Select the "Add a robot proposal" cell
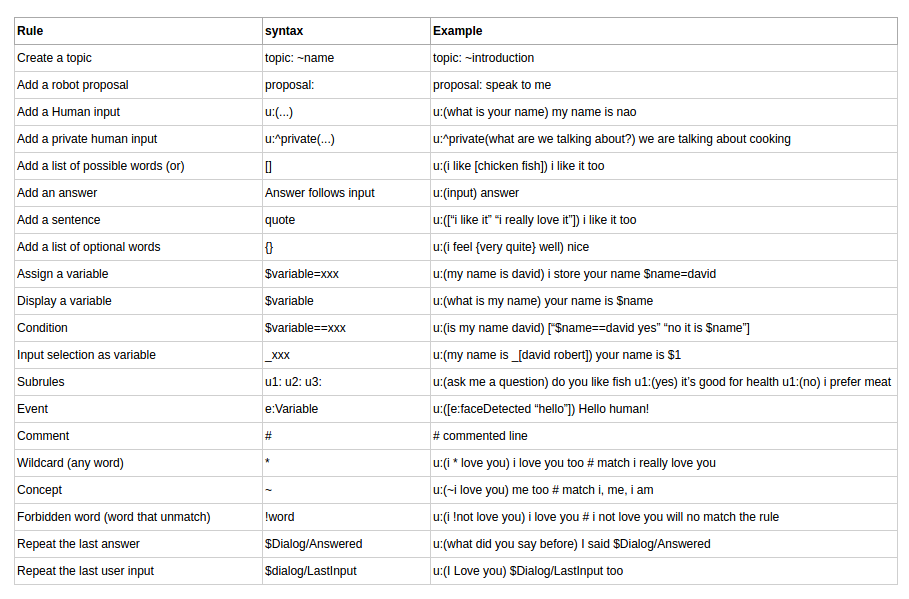 coord(73,85)
